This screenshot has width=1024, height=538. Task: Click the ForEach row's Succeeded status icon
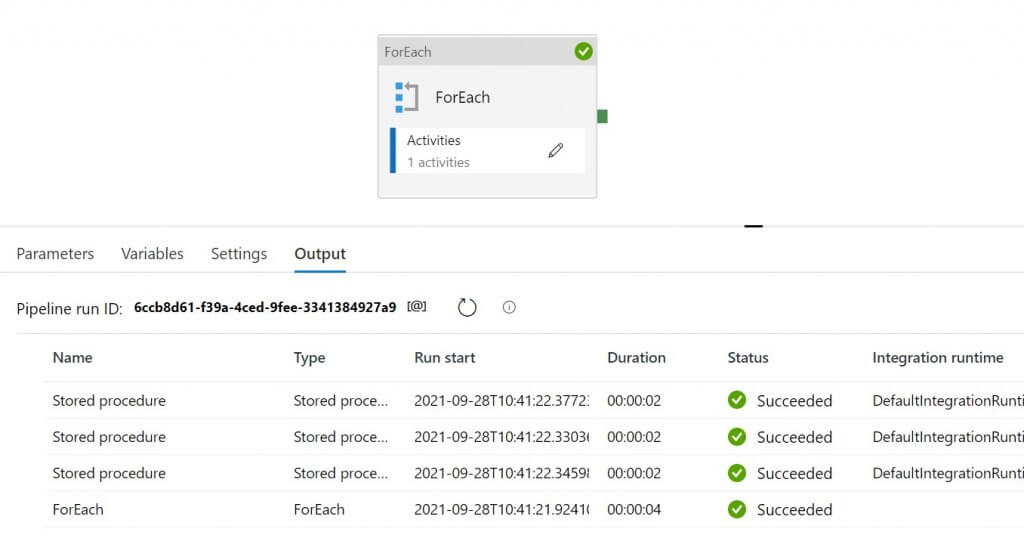pos(737,509)
